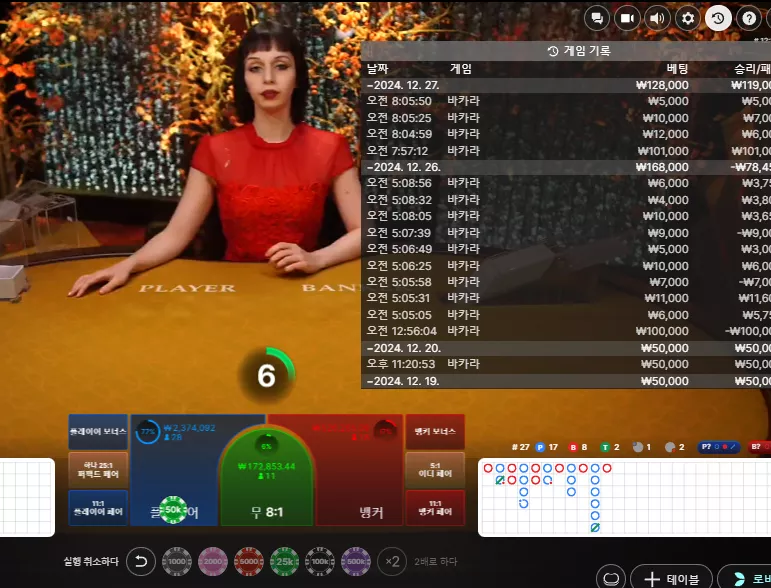This screenshot has width=771, height=588.
Task: Select the 1000 chip
Action: coord(177,561)
